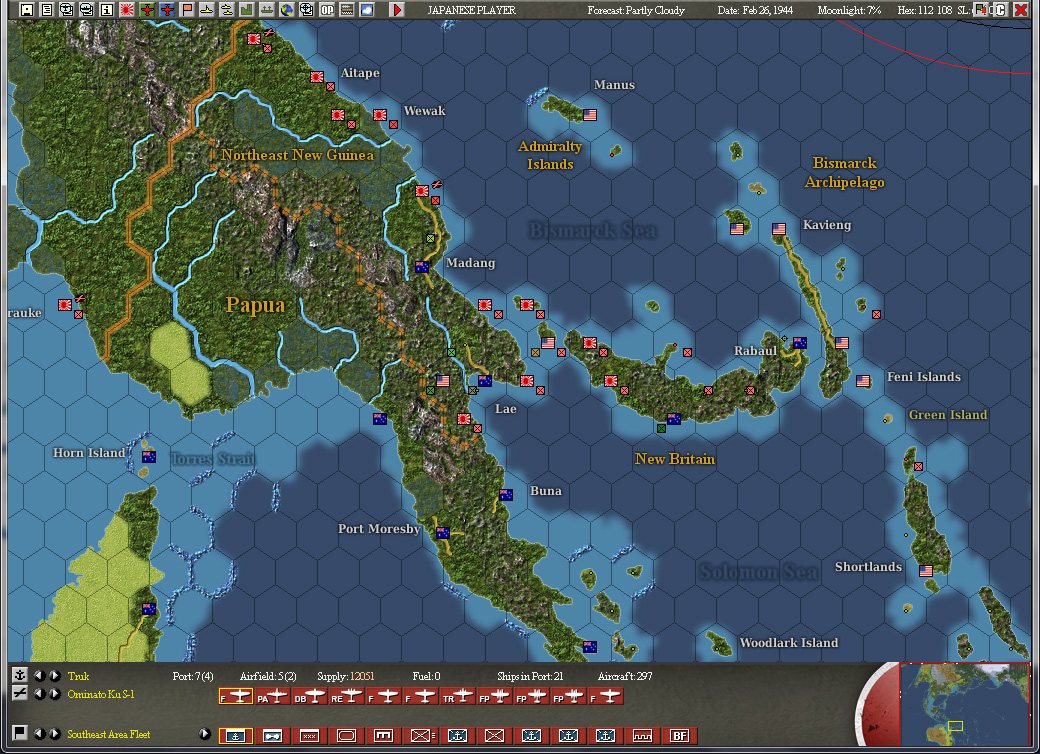Open the Southeast Area Fleet link
Screen dimensions: 1040x754
coord(109,734)
